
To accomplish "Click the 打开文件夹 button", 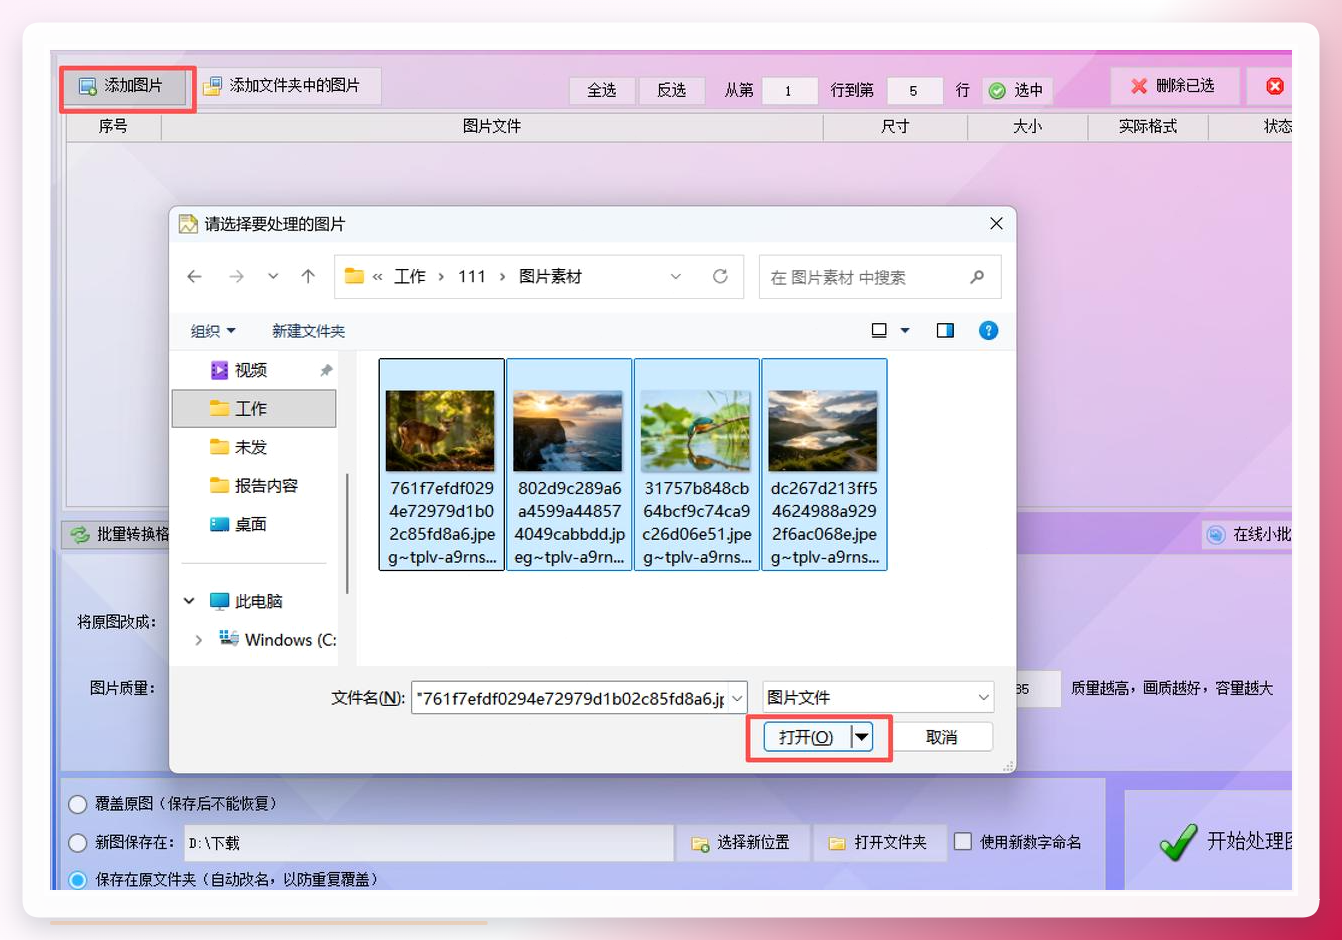I will [x=879, y=843].
